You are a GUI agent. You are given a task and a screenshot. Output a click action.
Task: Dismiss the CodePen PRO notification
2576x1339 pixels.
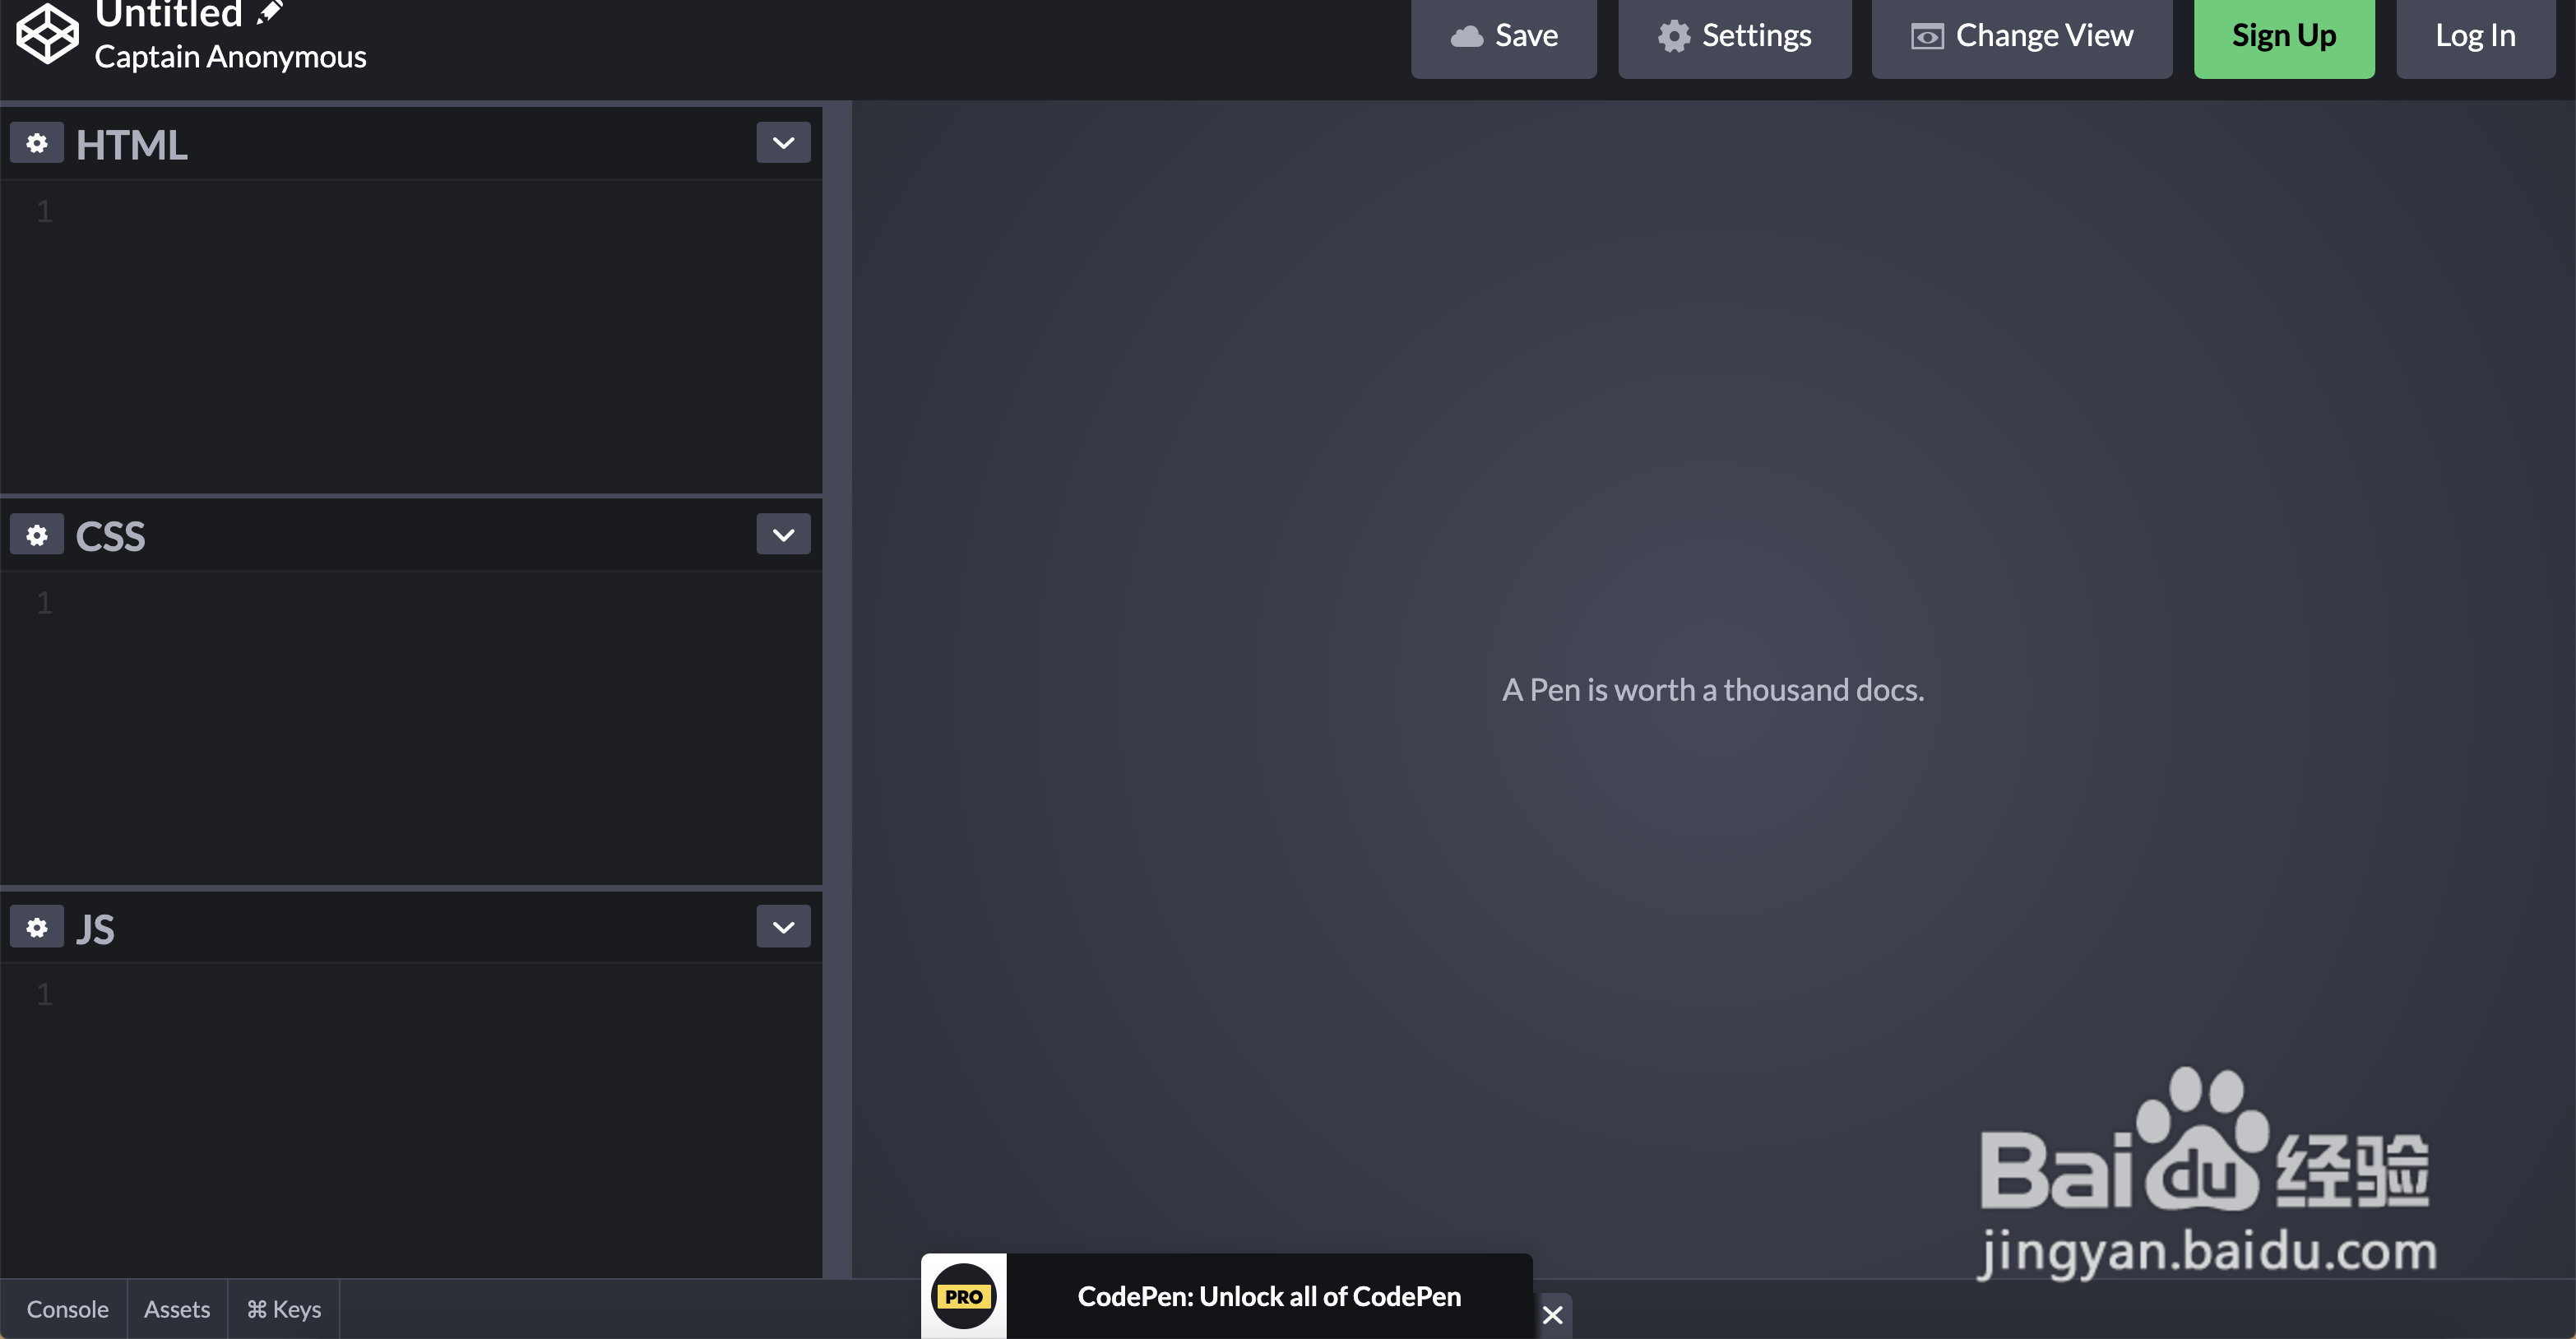pos(1552,1314)
